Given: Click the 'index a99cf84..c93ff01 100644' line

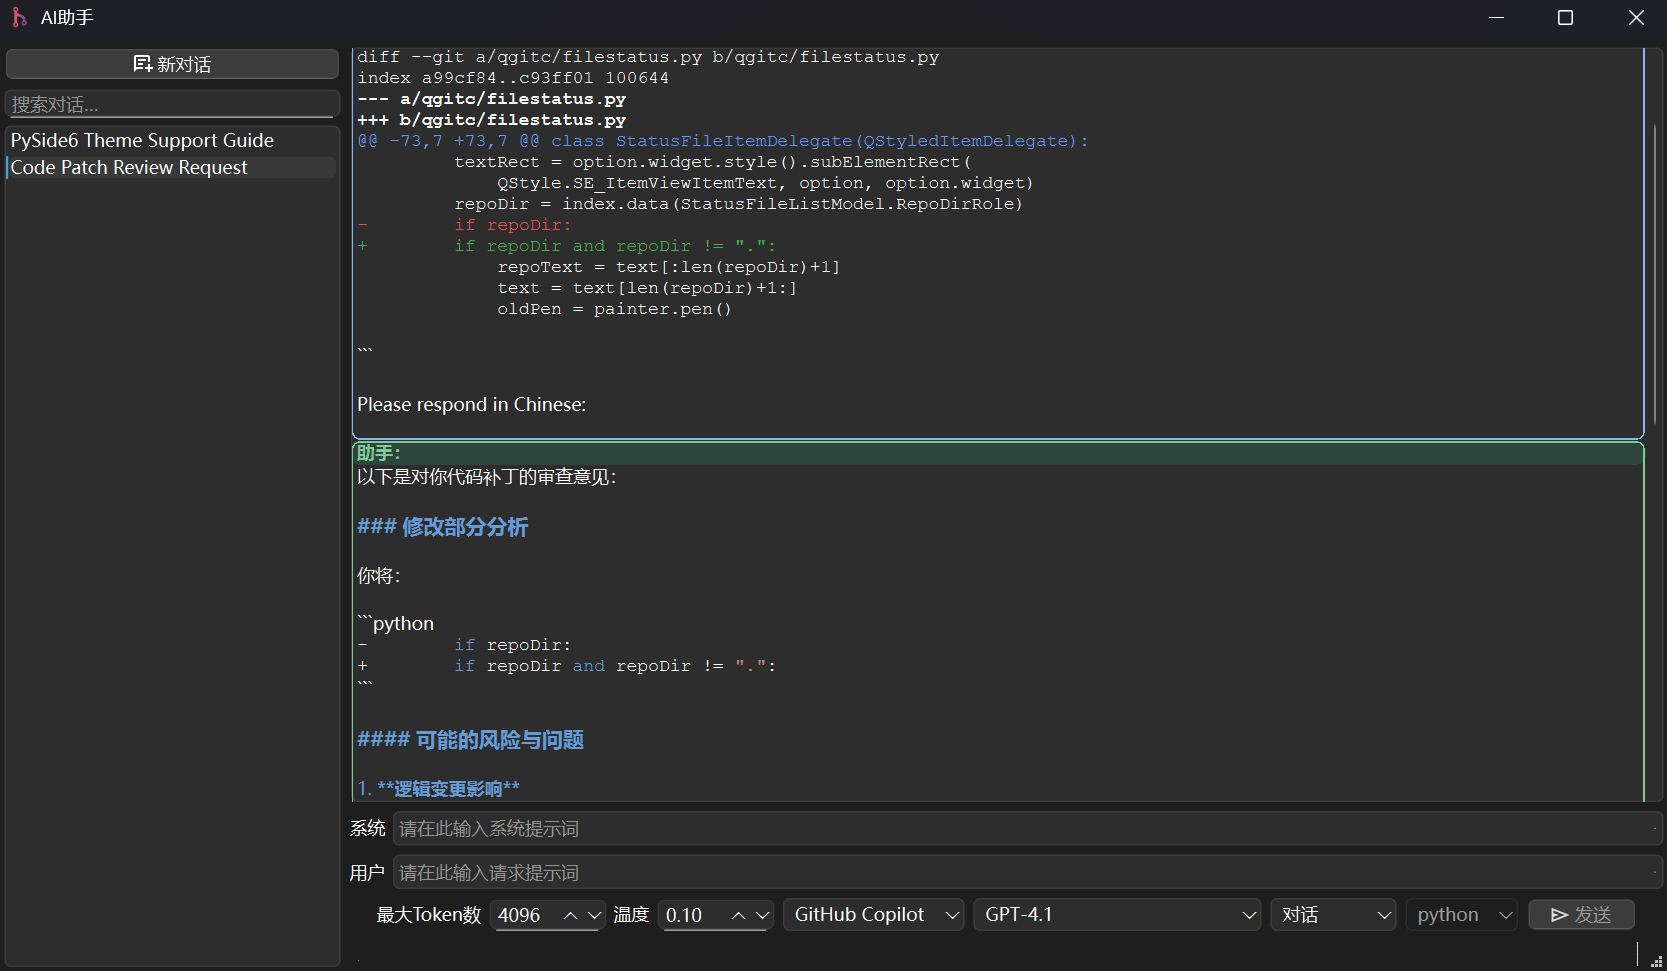Looking at the screenshot, I should (x=513, y=78).
